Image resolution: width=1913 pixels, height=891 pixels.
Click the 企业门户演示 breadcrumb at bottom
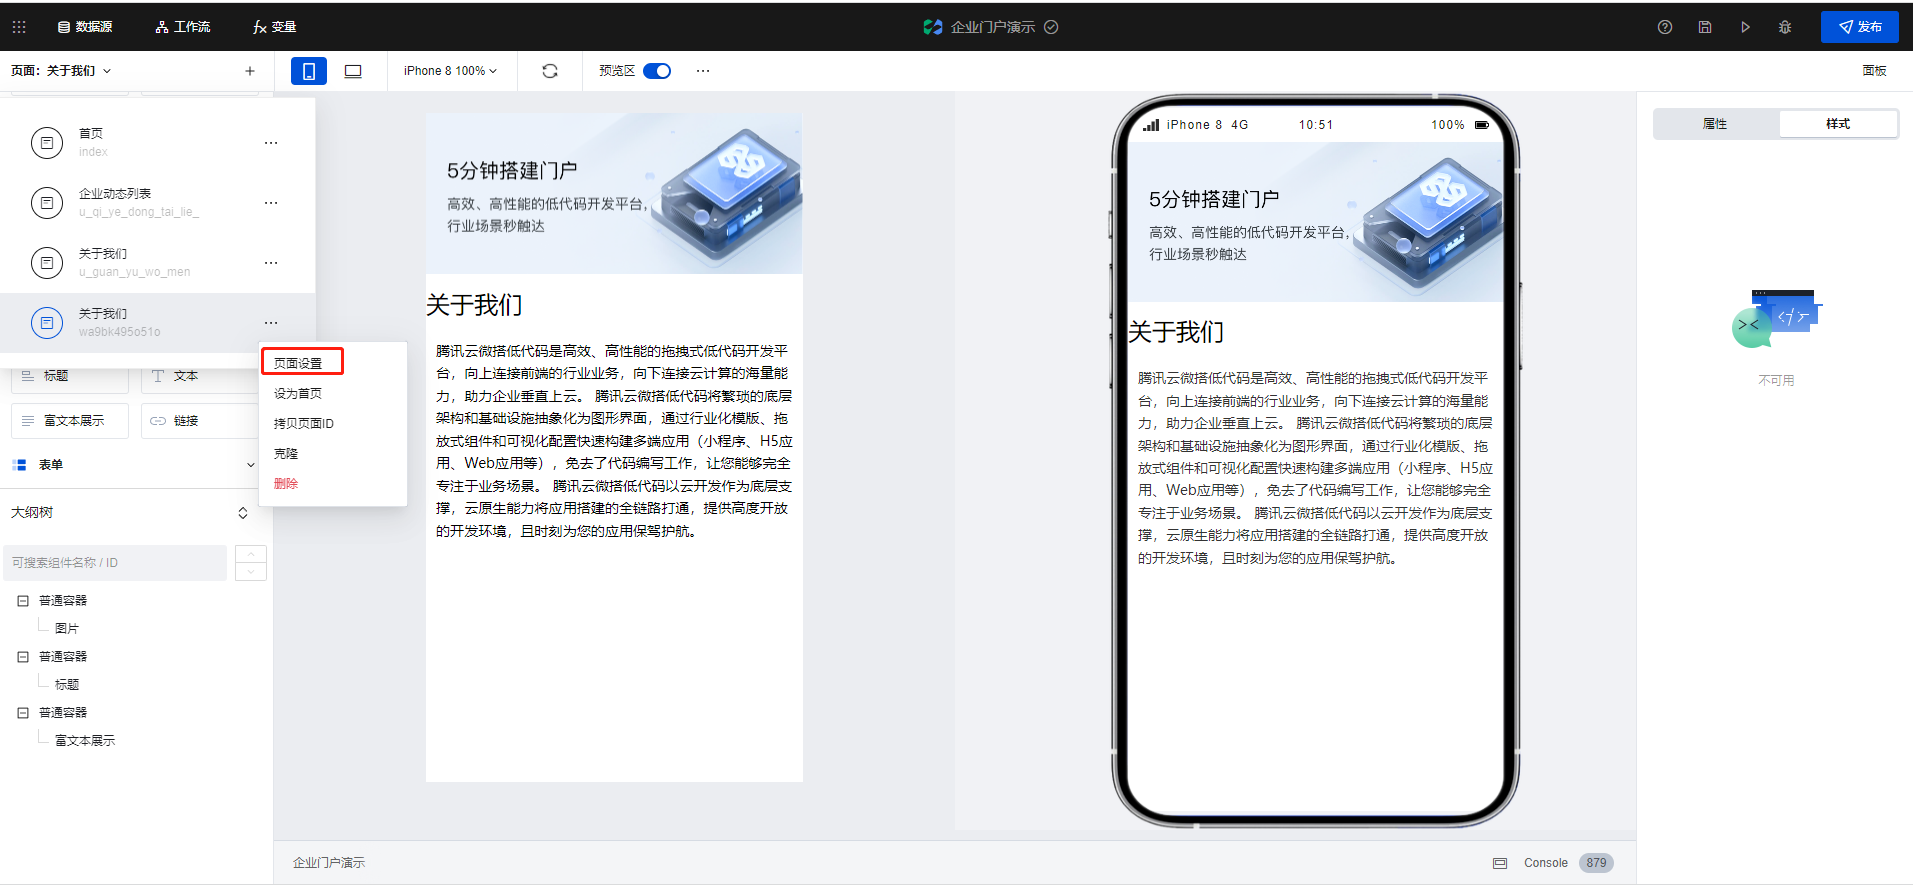tap(329, 862)
